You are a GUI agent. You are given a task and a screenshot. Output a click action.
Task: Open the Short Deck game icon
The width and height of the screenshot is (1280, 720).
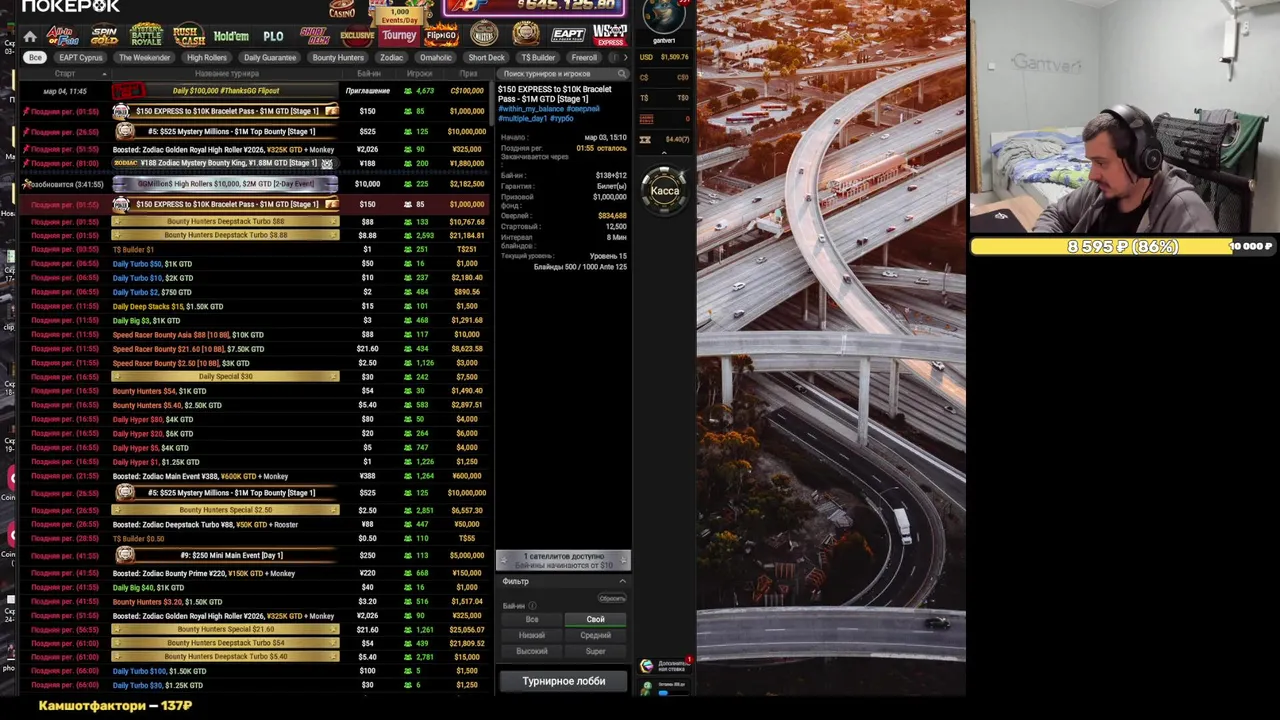click(317, 35)
